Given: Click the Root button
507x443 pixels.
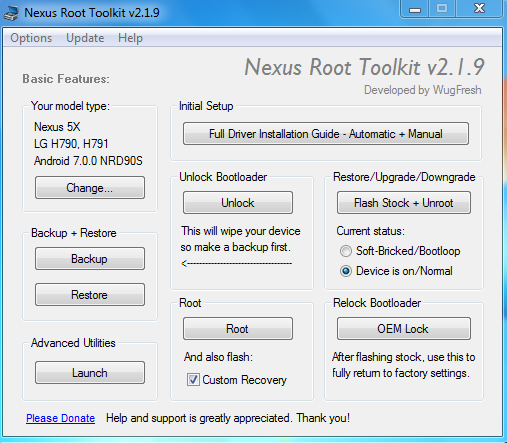Looking at the screenshot, I should point(238,329).
